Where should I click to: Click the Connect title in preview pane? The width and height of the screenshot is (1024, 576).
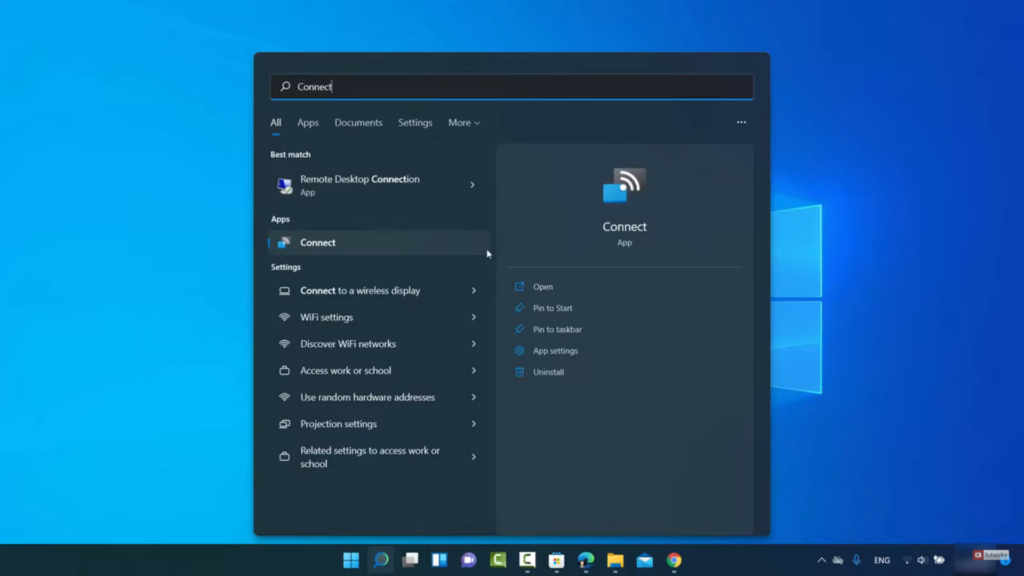[x=624, y=227]
